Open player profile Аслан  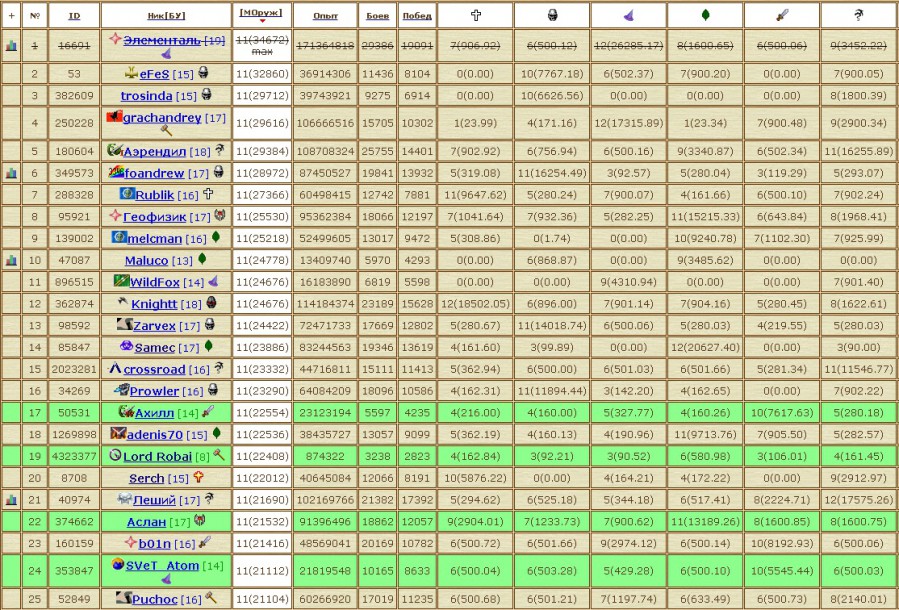coord(146,522)
